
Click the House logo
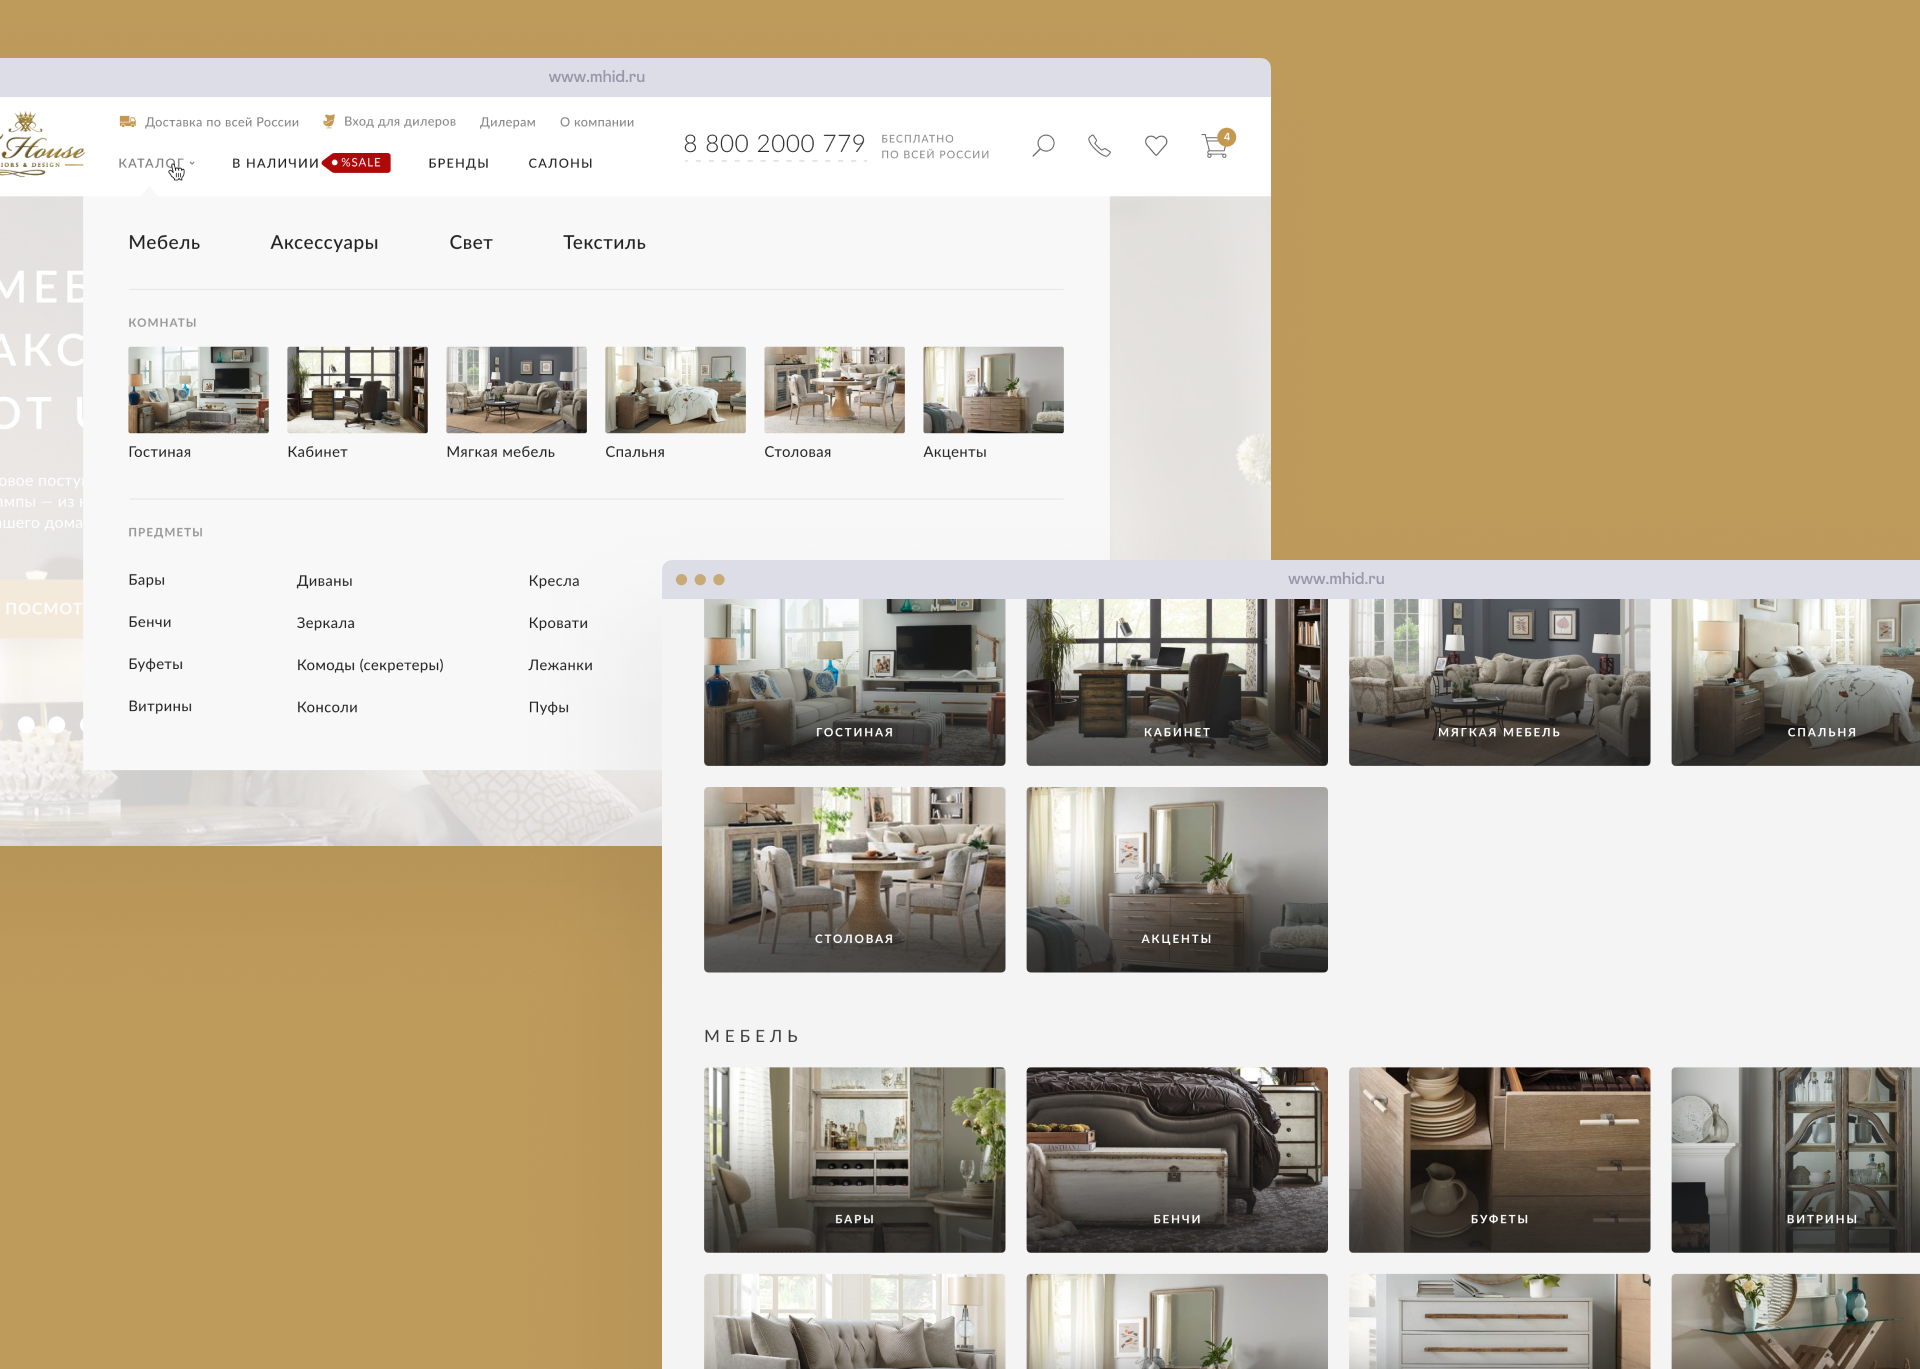42,146
